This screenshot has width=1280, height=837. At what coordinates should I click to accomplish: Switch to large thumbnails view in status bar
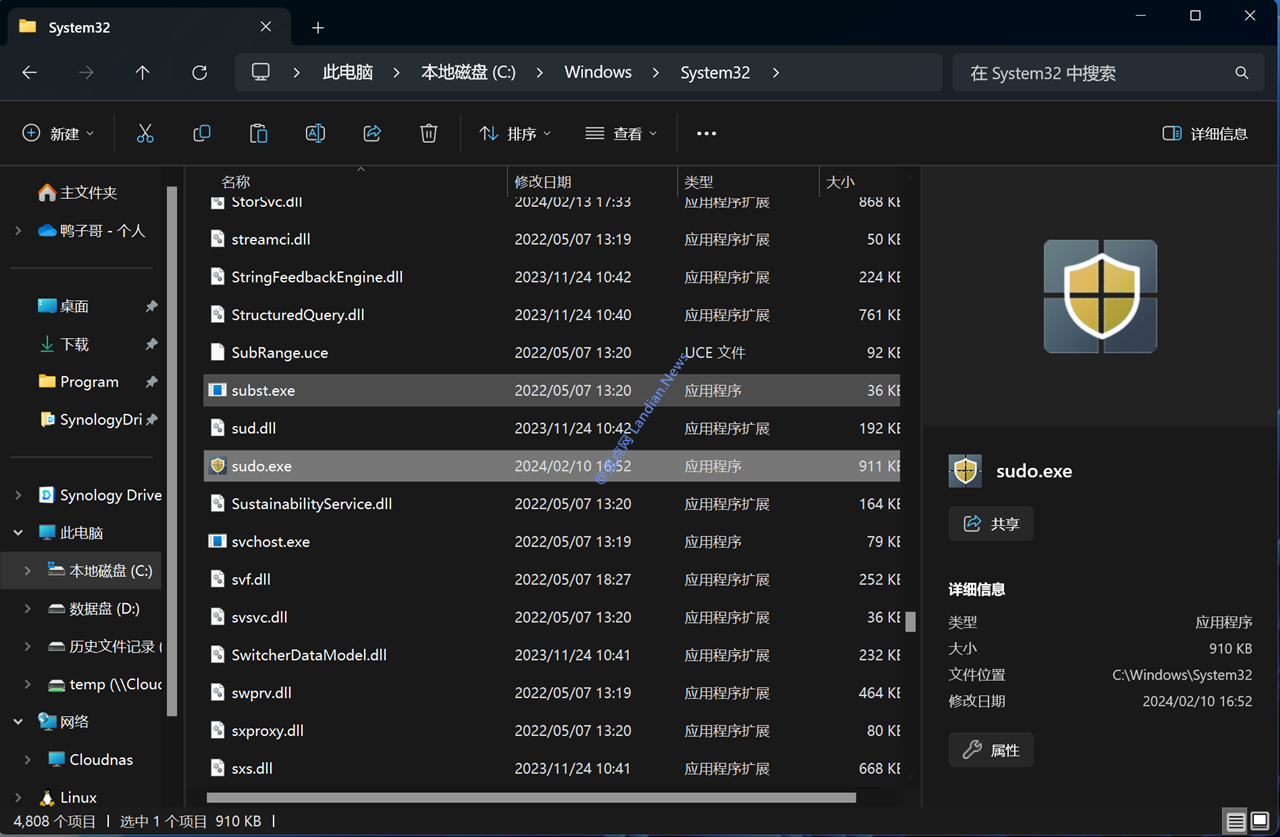tap(1260, 822)
